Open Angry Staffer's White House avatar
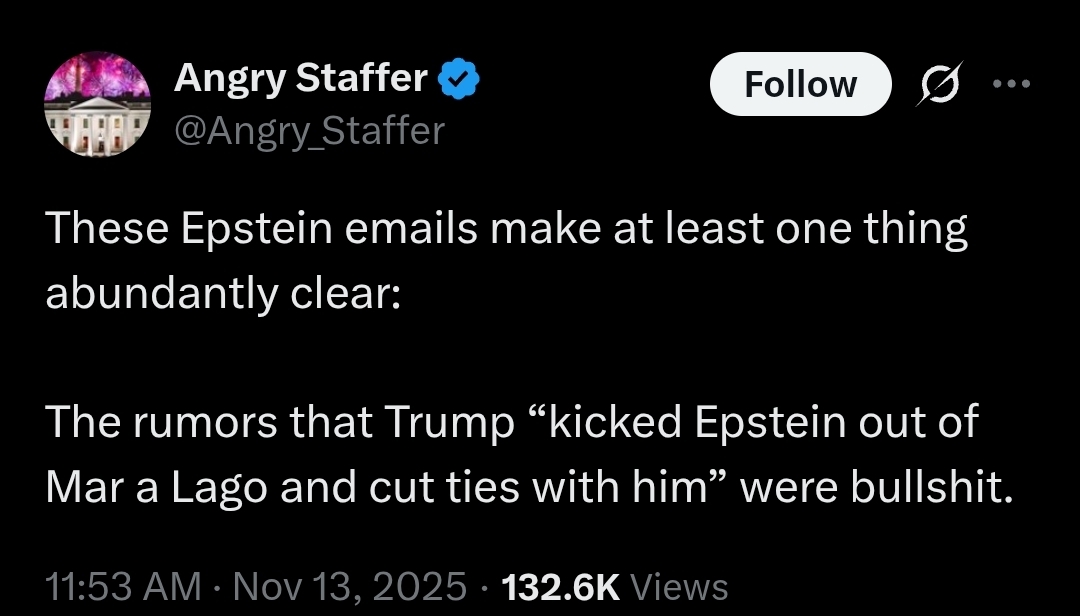1080x616 pixels. point(97,104)
